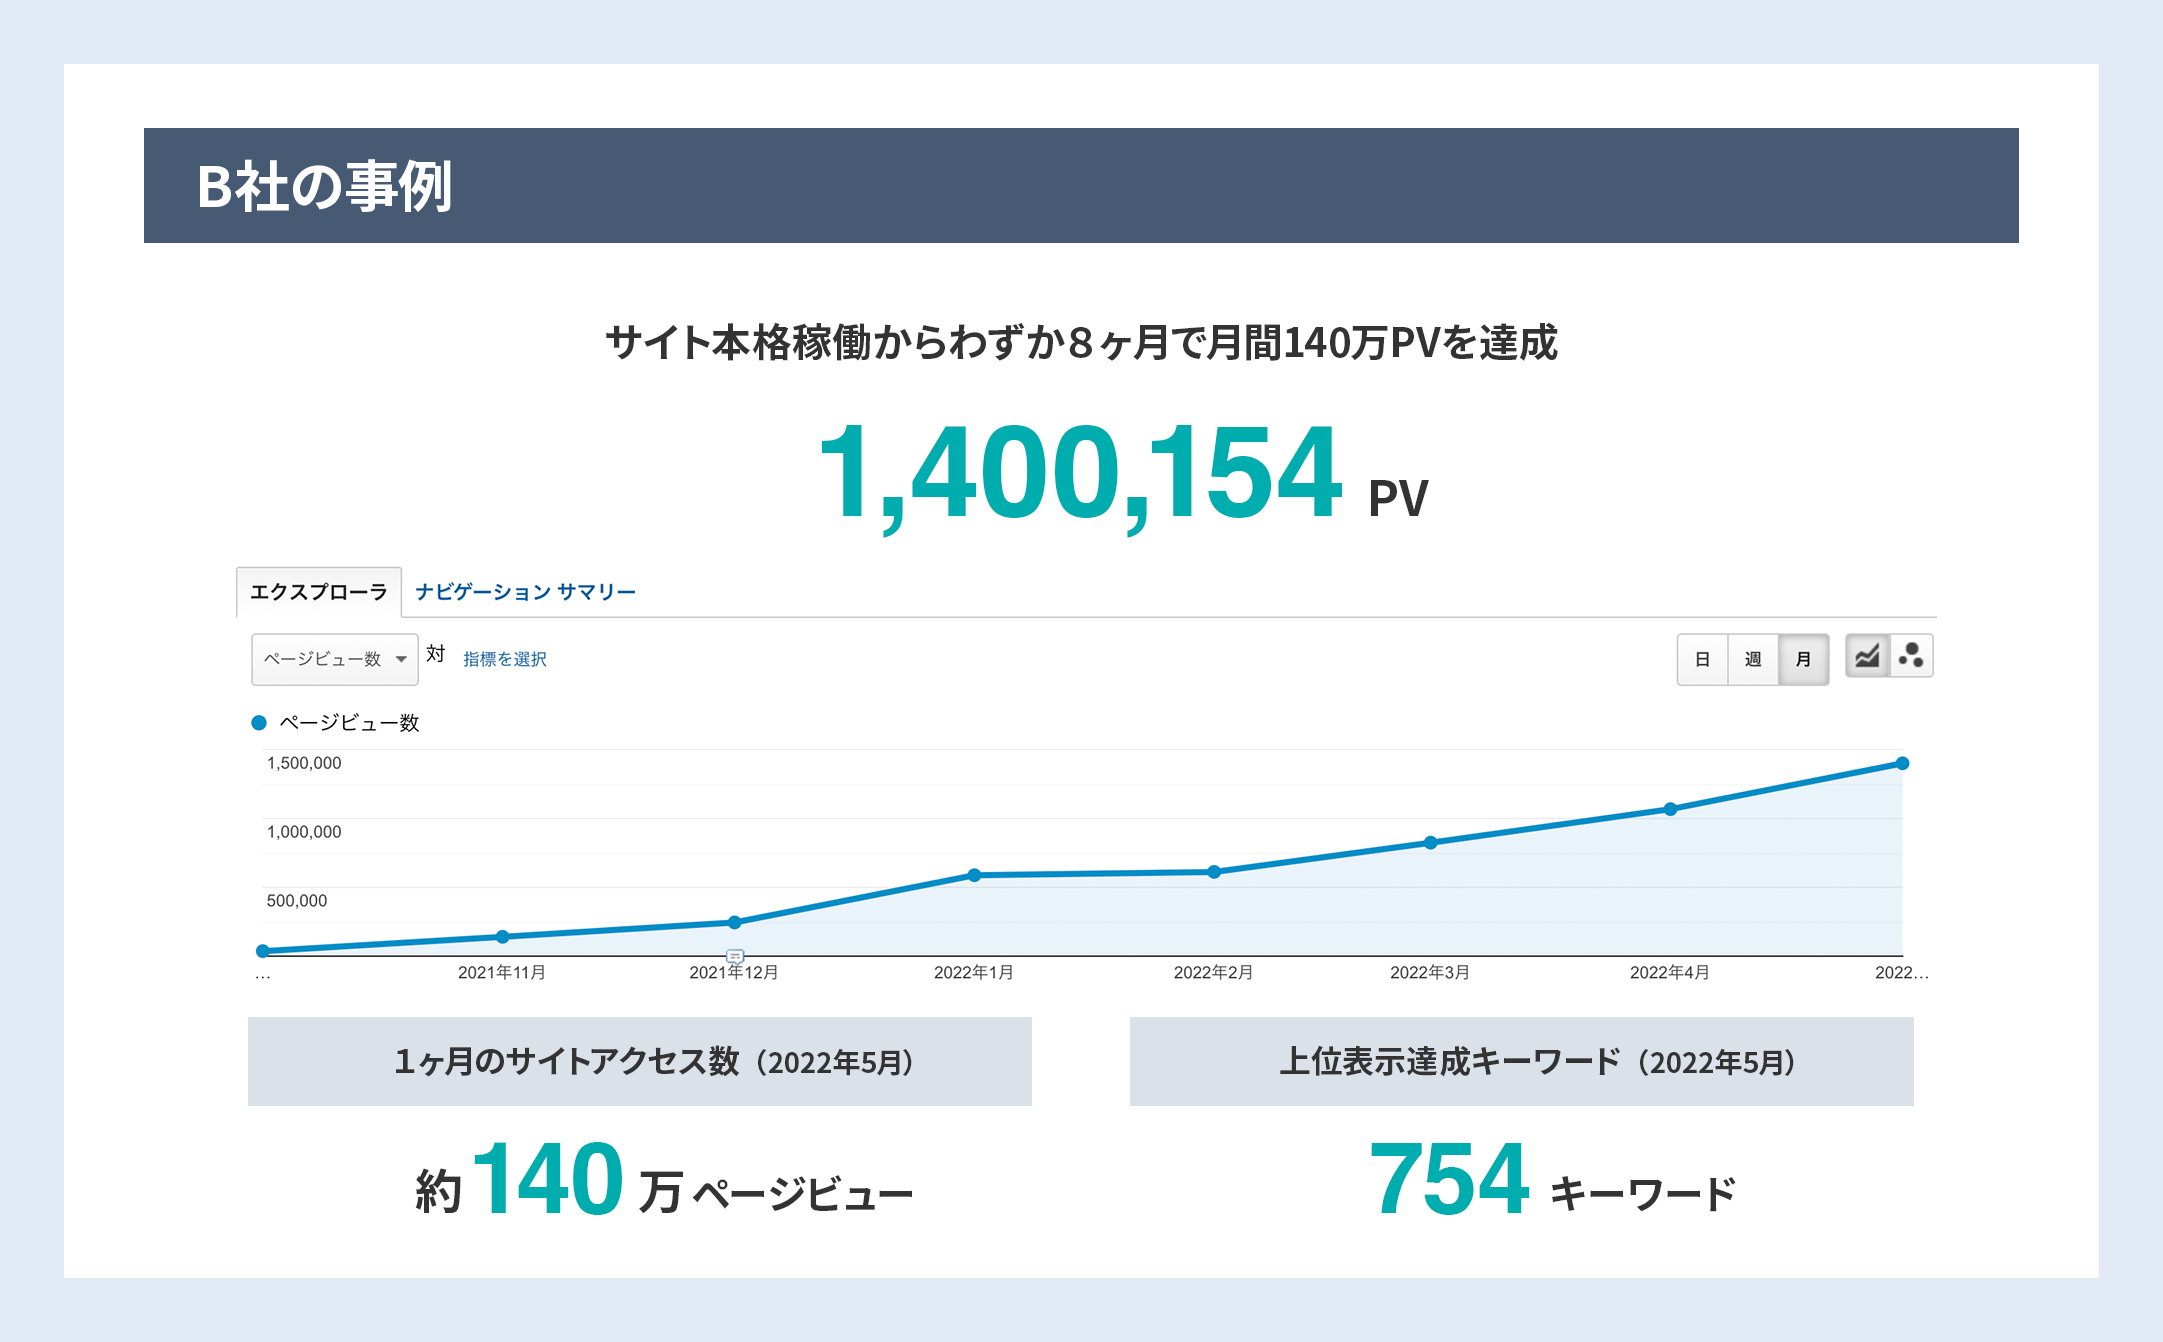
Task: Click the 2022年2月 data point
Action: click(1214, 872)
